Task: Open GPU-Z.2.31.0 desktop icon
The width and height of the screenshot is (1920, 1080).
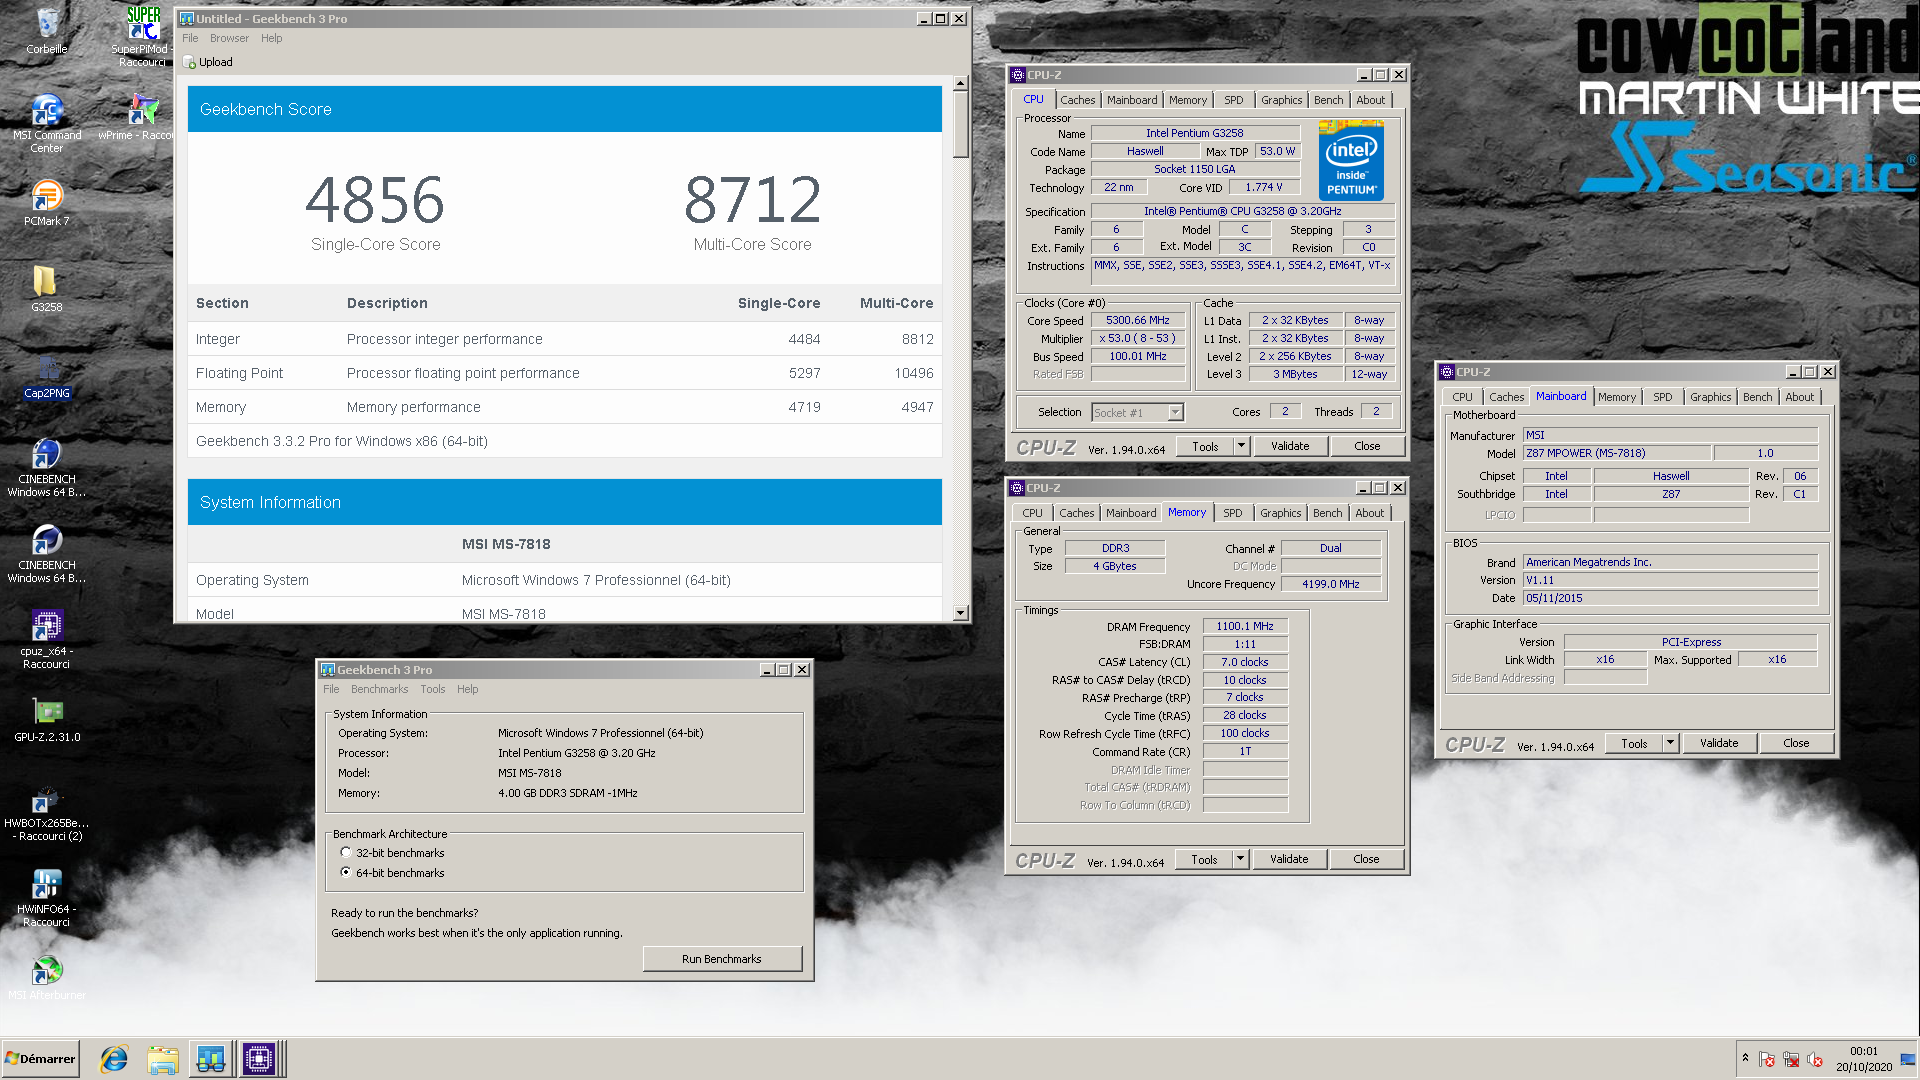Action: [47, 718]
